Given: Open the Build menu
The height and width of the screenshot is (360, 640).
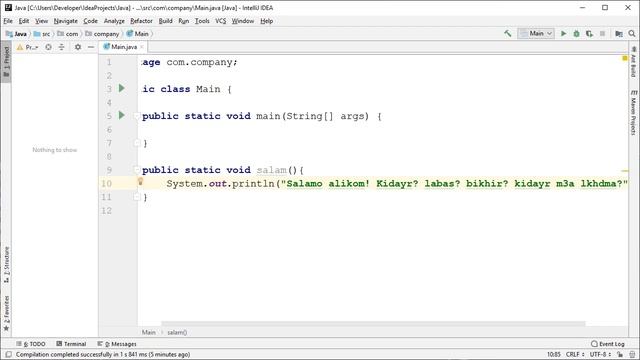Looking at the screenshot, I should click(x=165, y=21).
